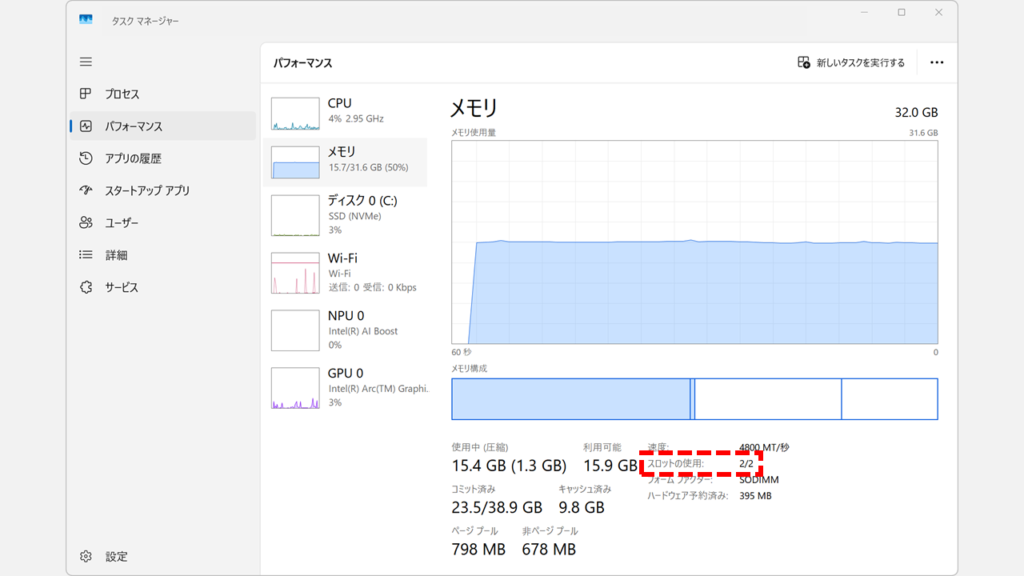The height and width of the screenshot is (576, 1024).
Task: Toggle the hamburger navigation menu
Action: coord(86,62)
